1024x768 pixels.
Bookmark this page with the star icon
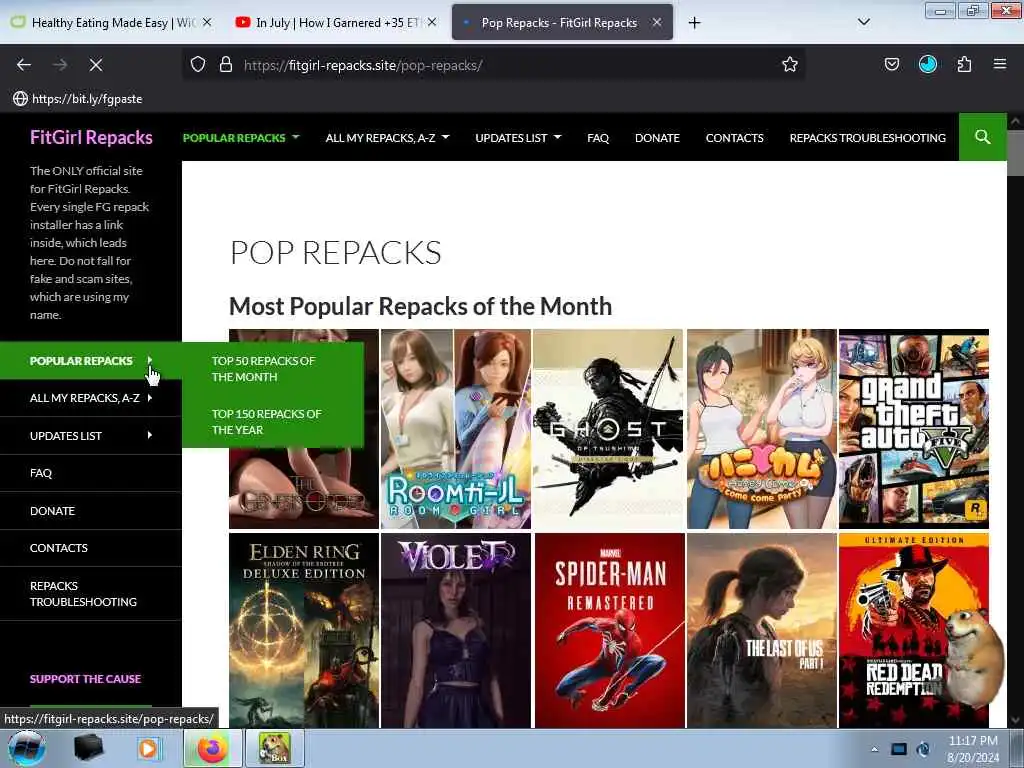pyautogui.click(x=790, y=65)
